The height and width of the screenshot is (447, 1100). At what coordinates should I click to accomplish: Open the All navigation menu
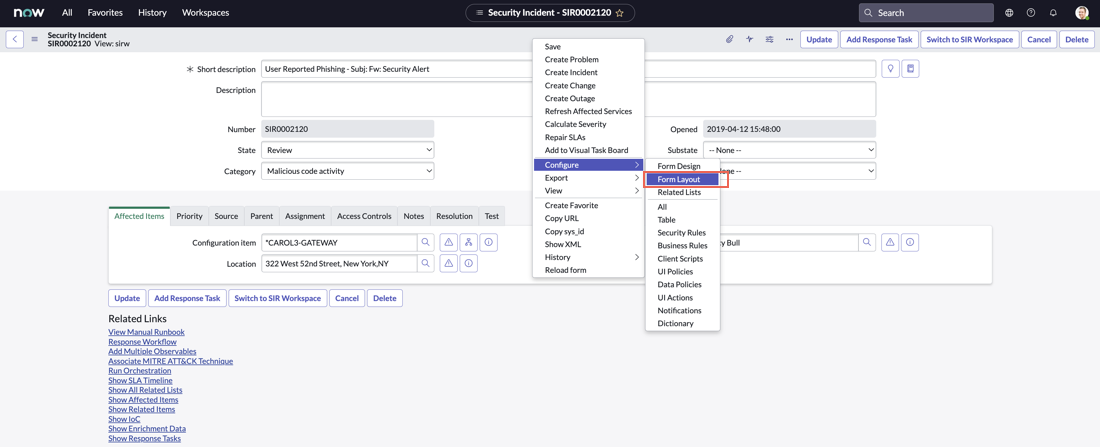(x=67, y=13)
